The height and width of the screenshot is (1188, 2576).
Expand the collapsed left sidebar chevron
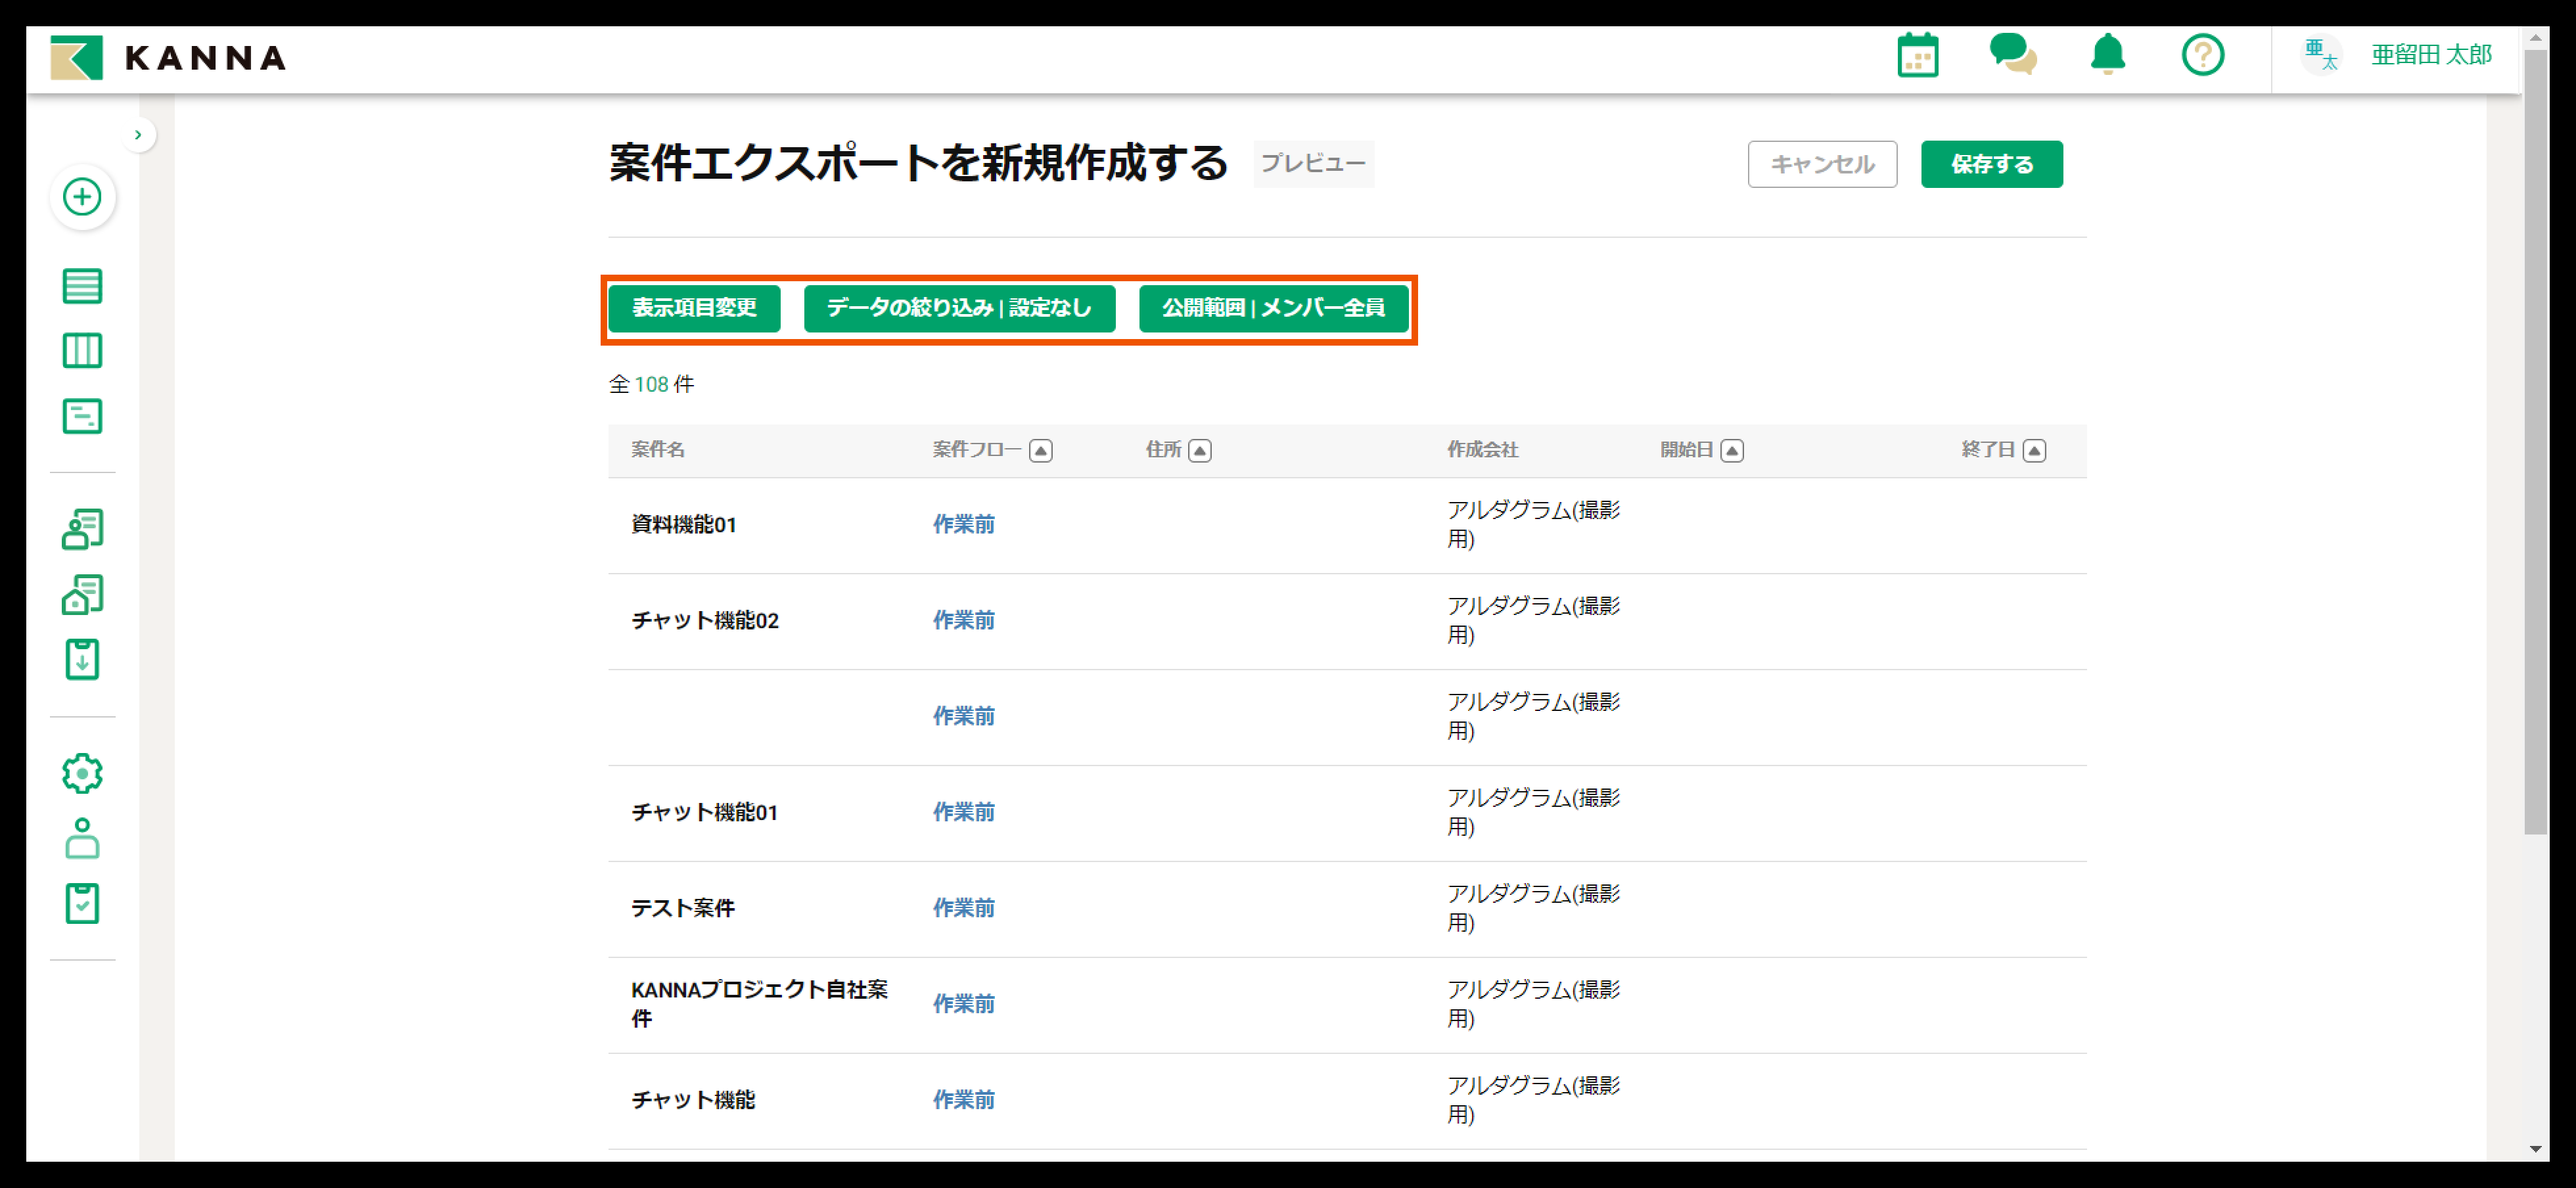tap(138, 133)
